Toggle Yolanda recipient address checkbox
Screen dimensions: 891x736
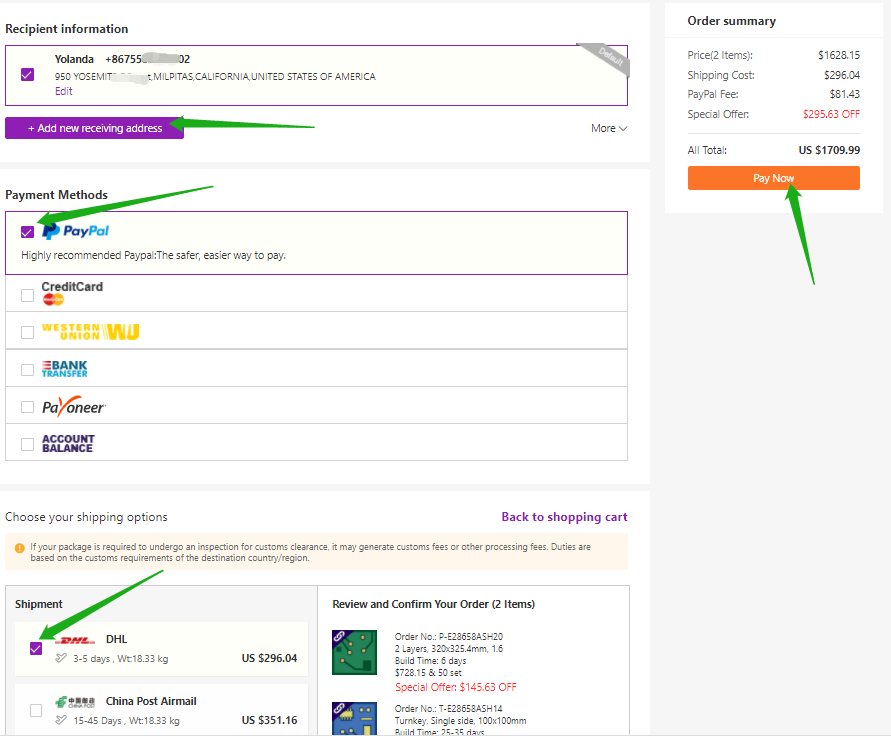click(x=27, y=74)
